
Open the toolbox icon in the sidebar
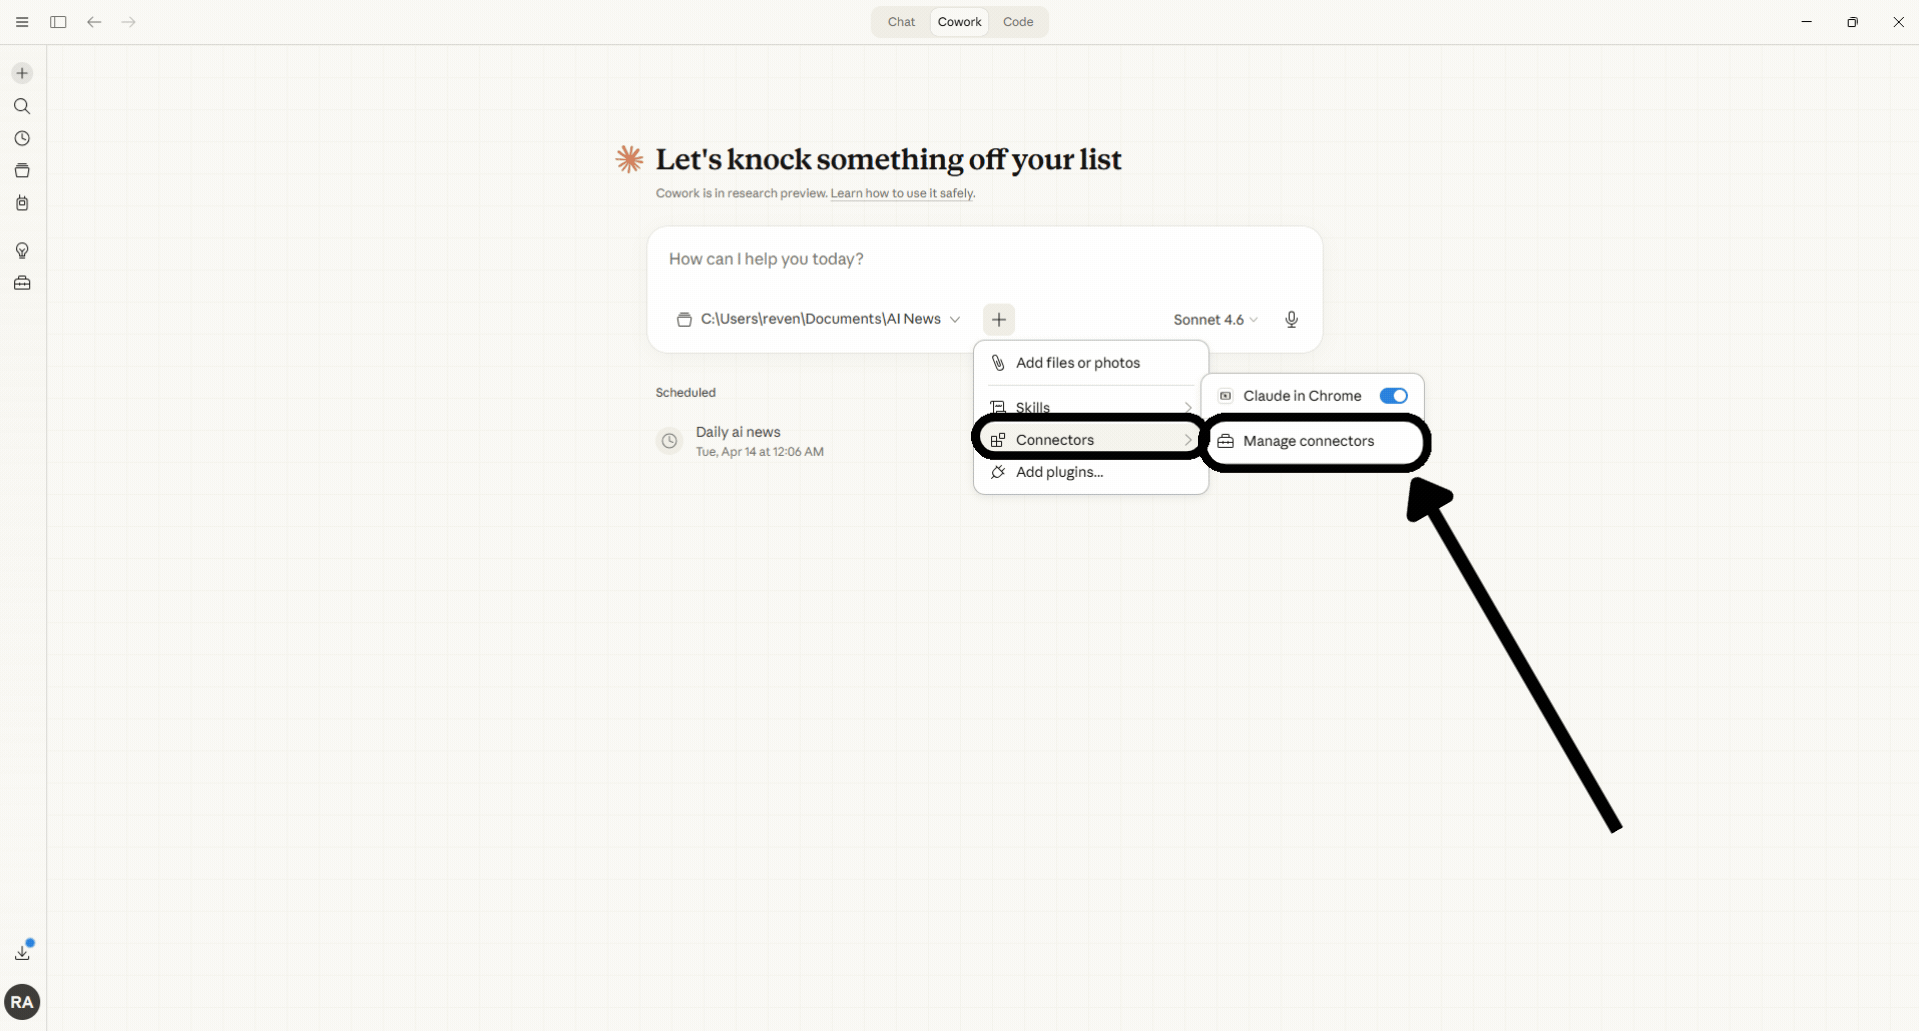pos(22,283)
